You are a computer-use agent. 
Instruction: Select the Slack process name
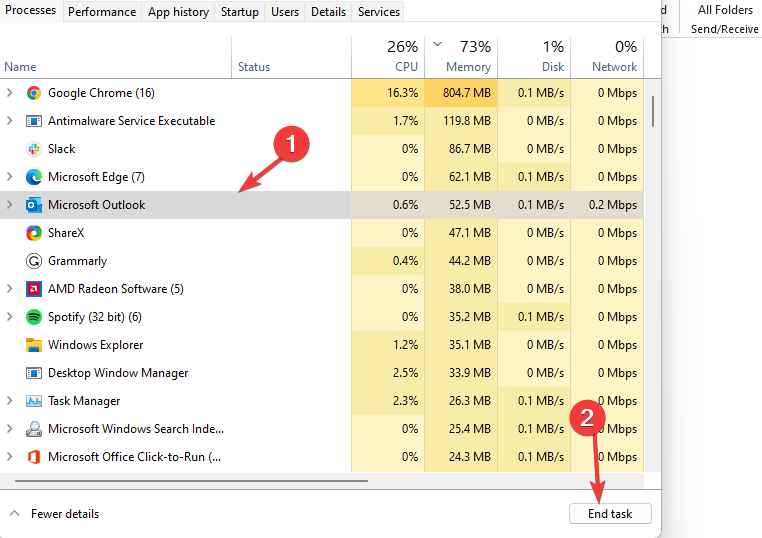point(62,149)
